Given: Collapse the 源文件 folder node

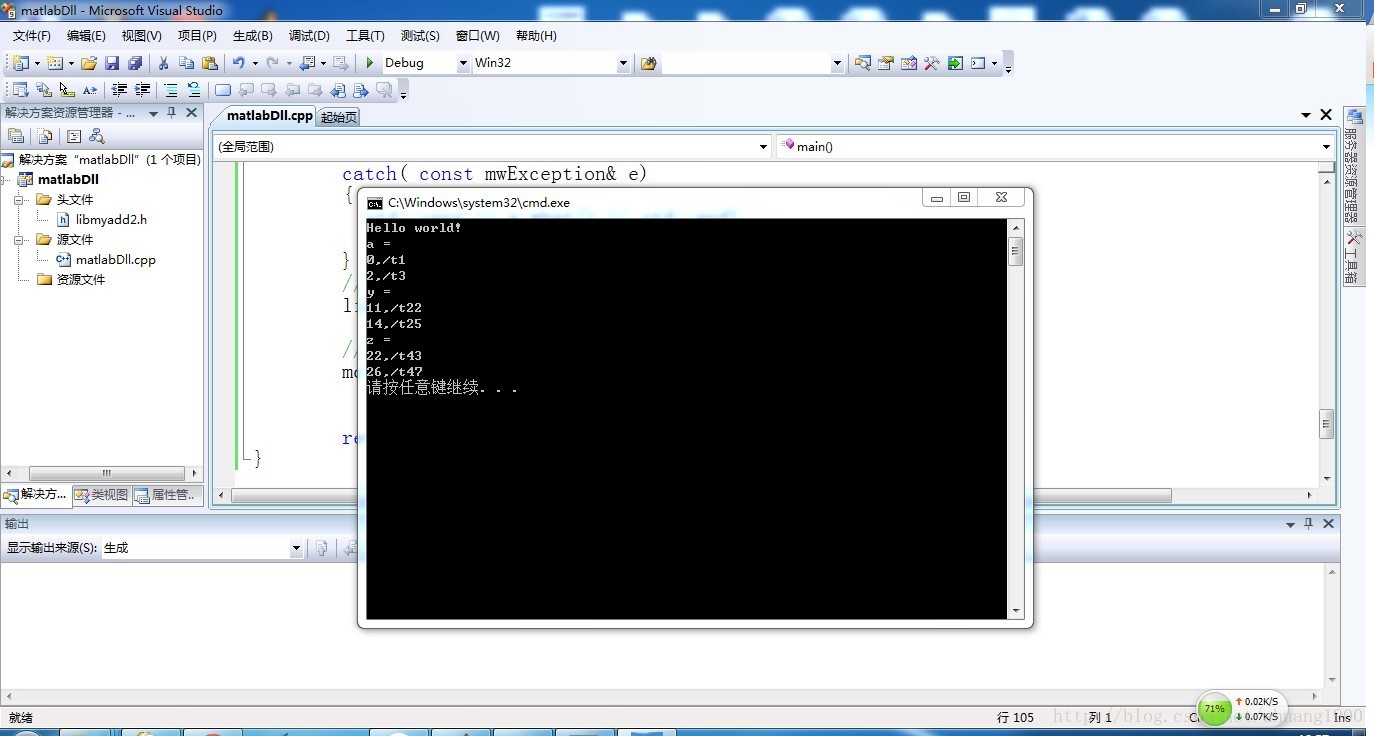Looking at the screenshot, I should click(x=19, y=240).
